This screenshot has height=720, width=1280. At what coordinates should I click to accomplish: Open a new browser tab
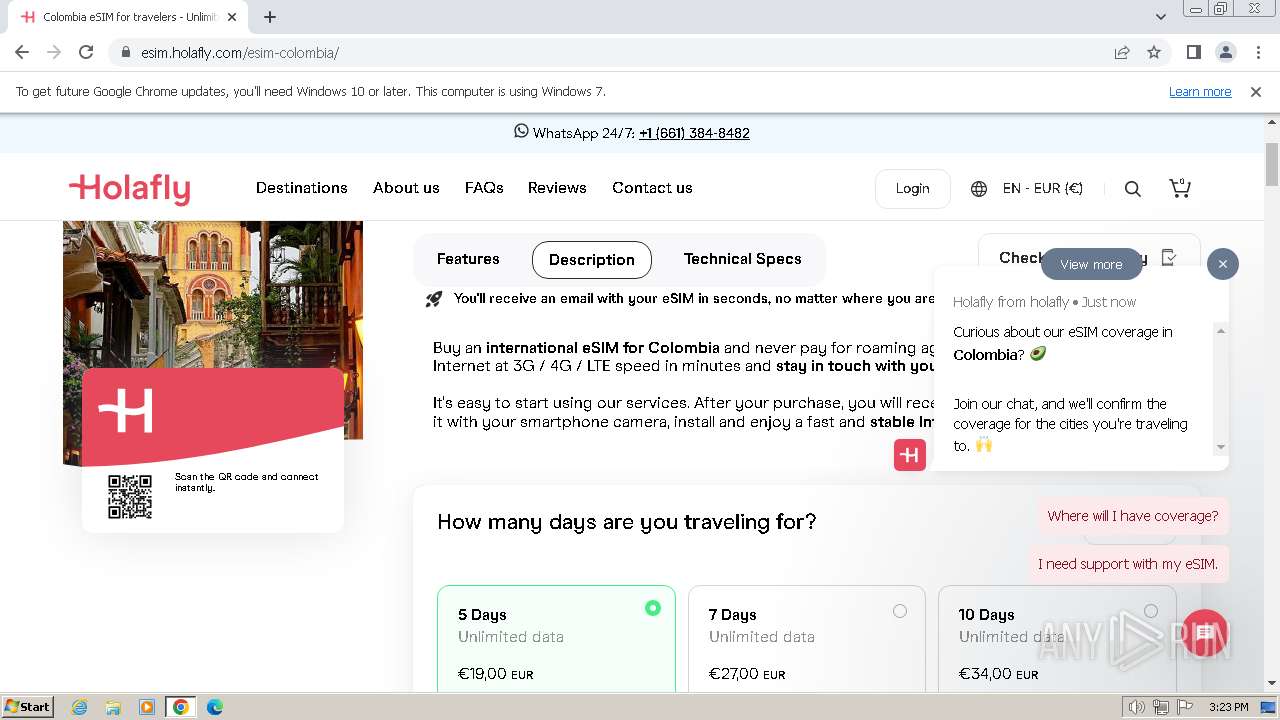coord(270,17)
